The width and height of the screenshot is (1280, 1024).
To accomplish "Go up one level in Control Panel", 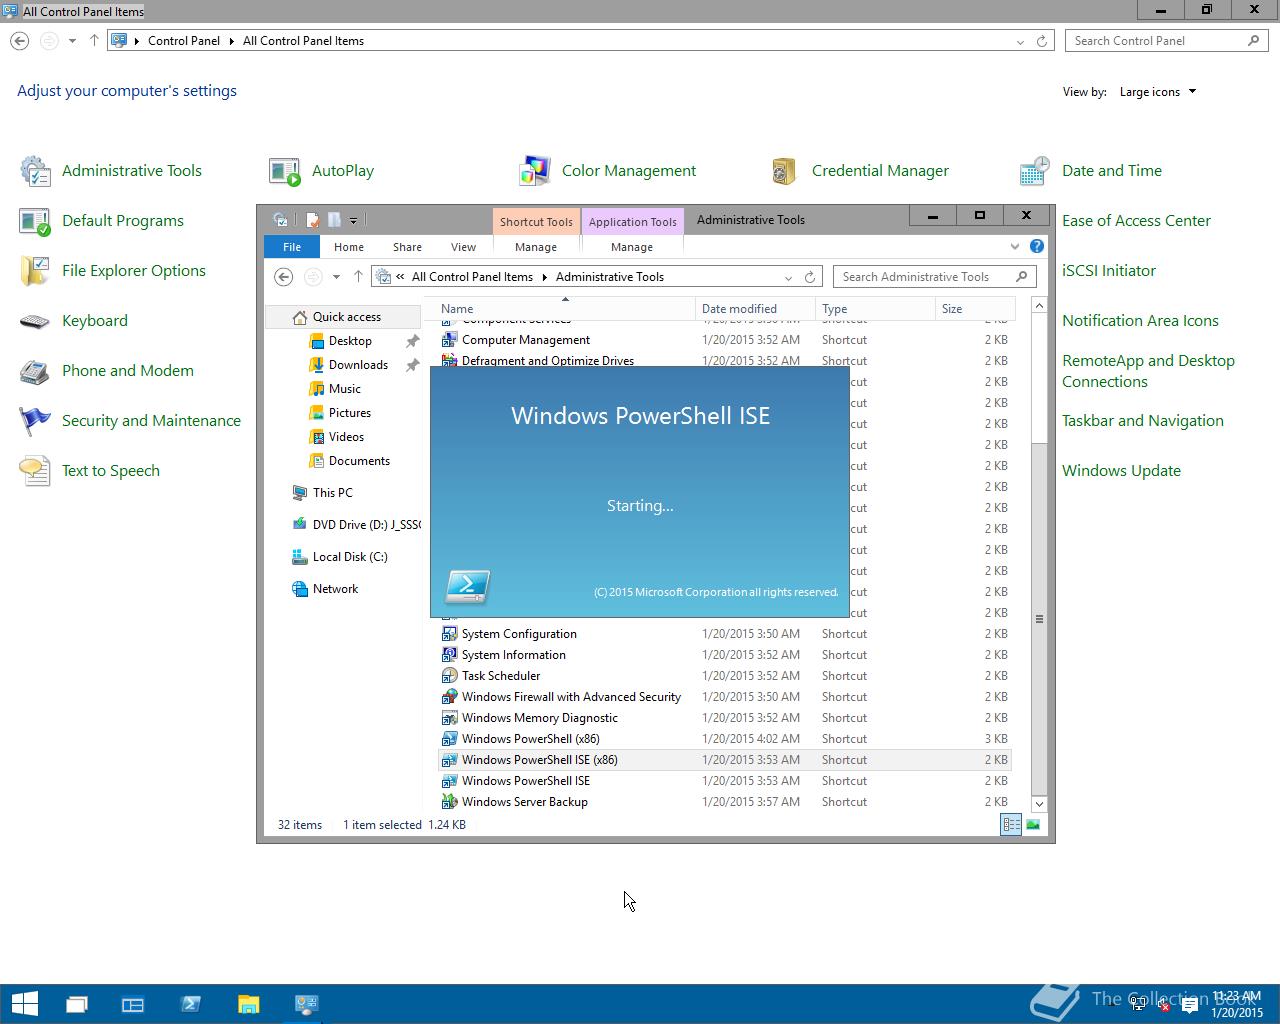I will (94, 41).
